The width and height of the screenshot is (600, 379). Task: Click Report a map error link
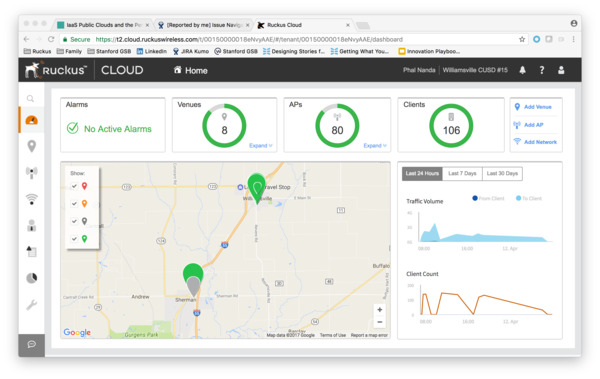click(x=369, y=335)
